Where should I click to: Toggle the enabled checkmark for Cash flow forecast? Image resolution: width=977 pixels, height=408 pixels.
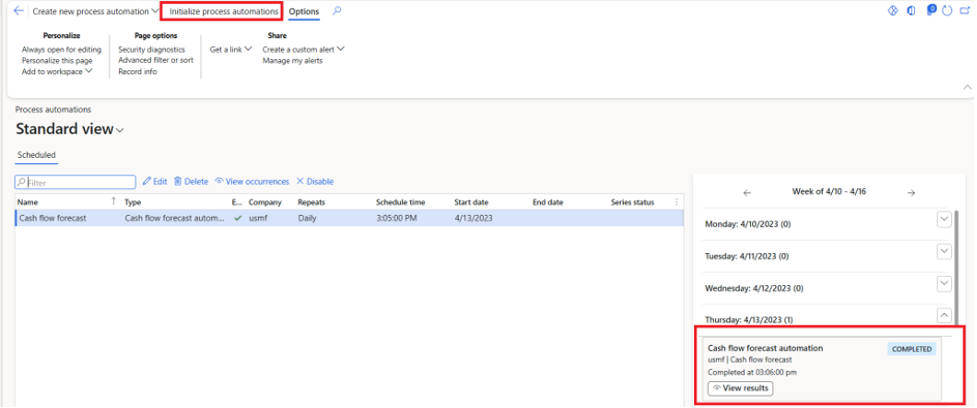coord(238,217)
